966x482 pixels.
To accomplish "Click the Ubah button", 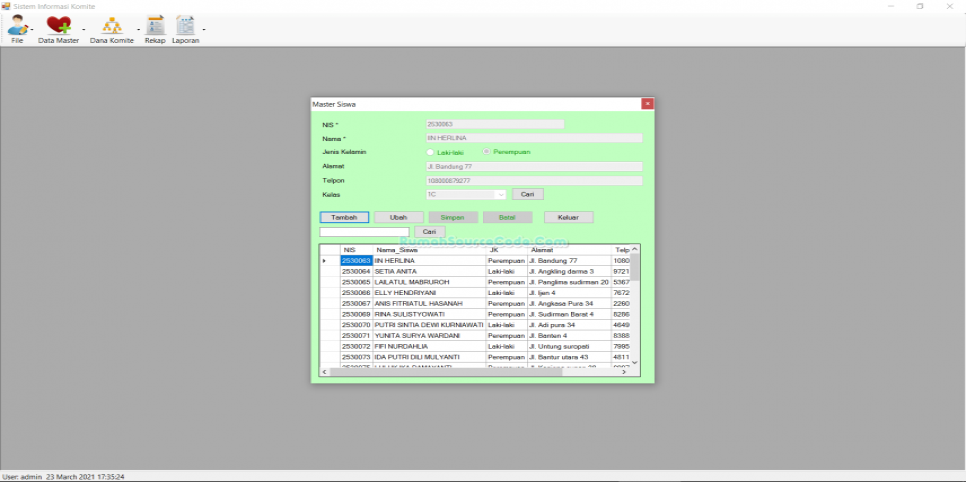I will [x=399, y=218].
